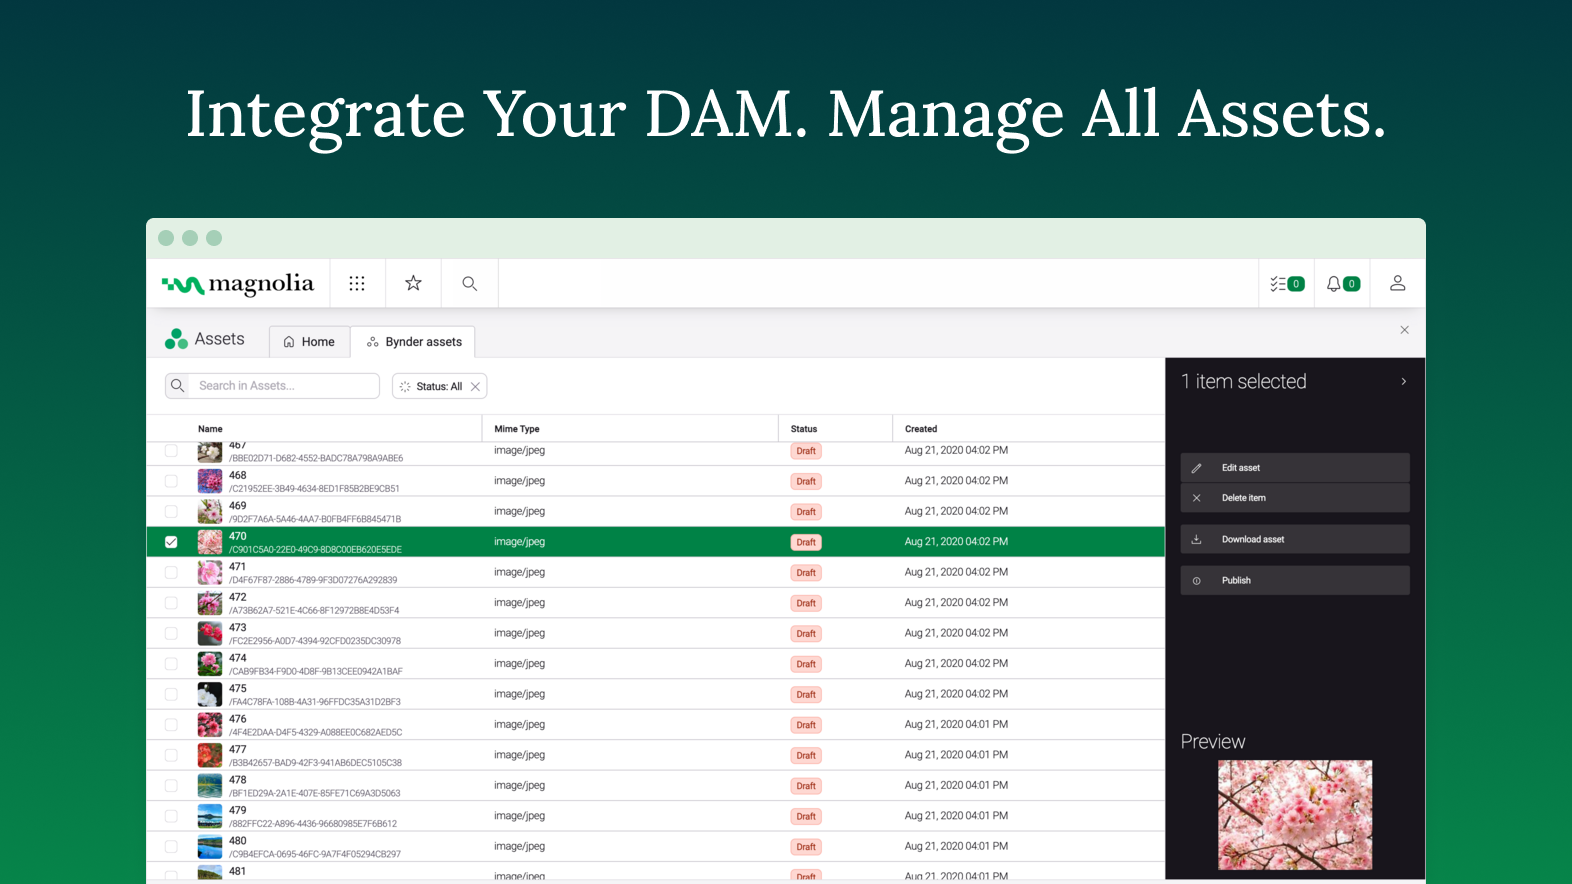Open the search magnifier in top bar
Image resolution: width=1572 pixels, height=884 pixels.
(x=469, y=284)
